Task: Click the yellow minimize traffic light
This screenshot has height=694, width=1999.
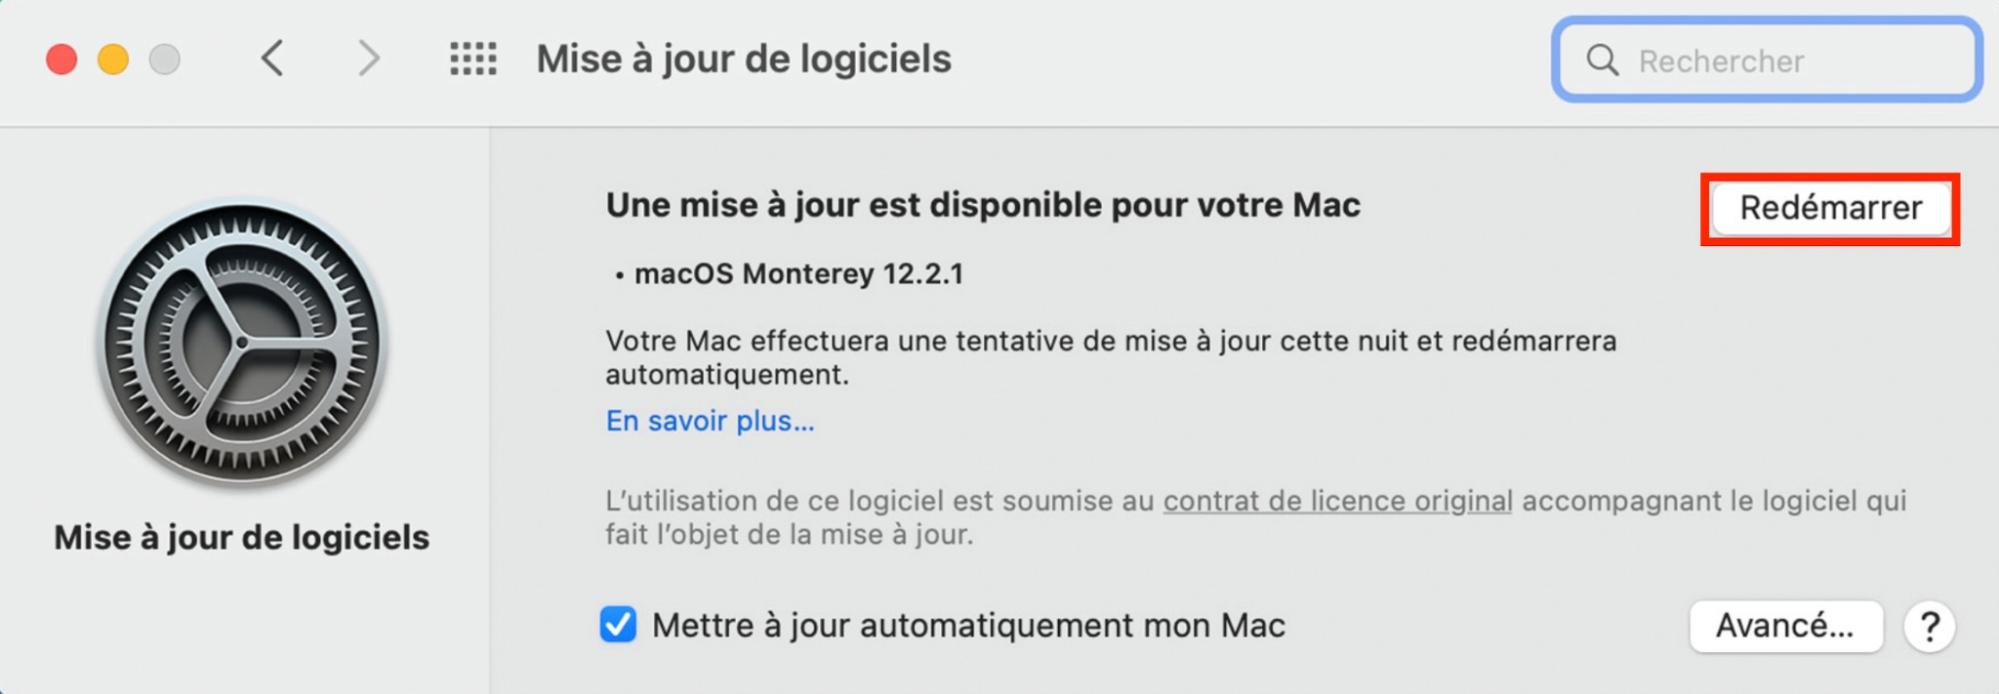Action: point(111,59)
